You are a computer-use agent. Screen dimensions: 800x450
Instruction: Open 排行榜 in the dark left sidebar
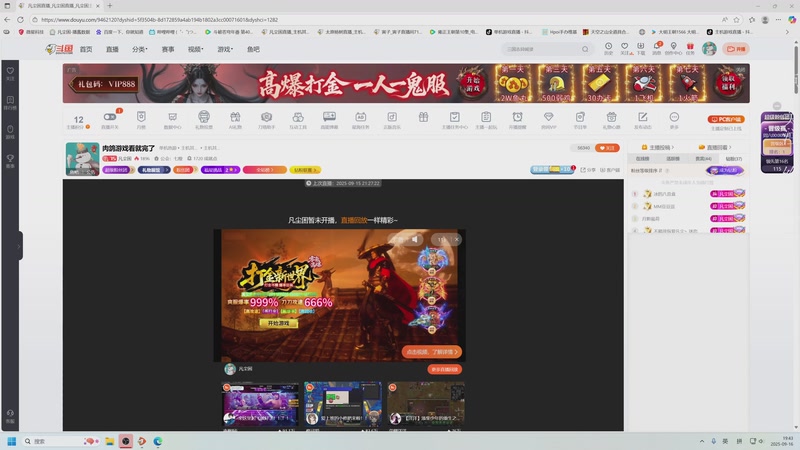click(x=10, y=103)
